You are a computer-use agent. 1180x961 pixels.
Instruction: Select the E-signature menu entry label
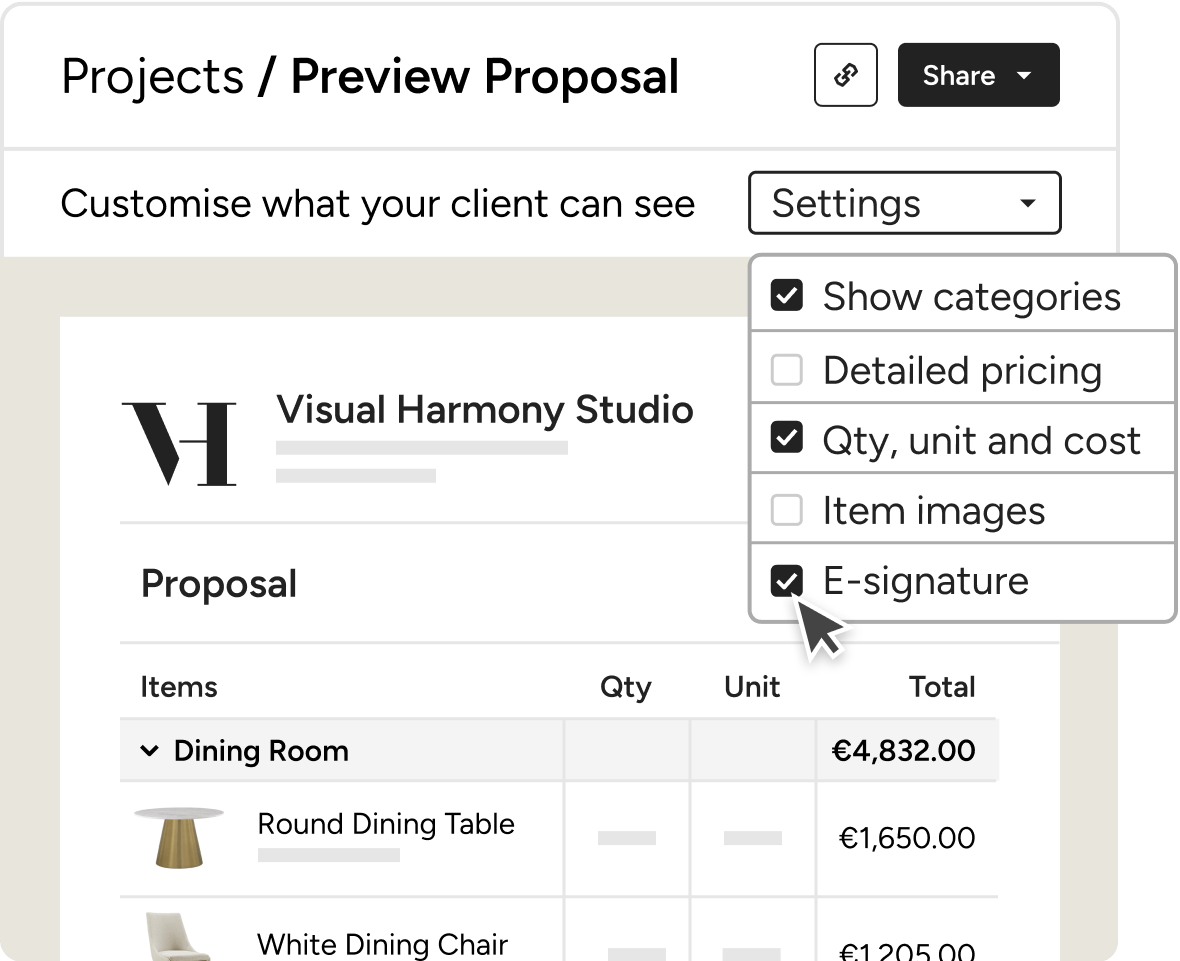point(926,581)
